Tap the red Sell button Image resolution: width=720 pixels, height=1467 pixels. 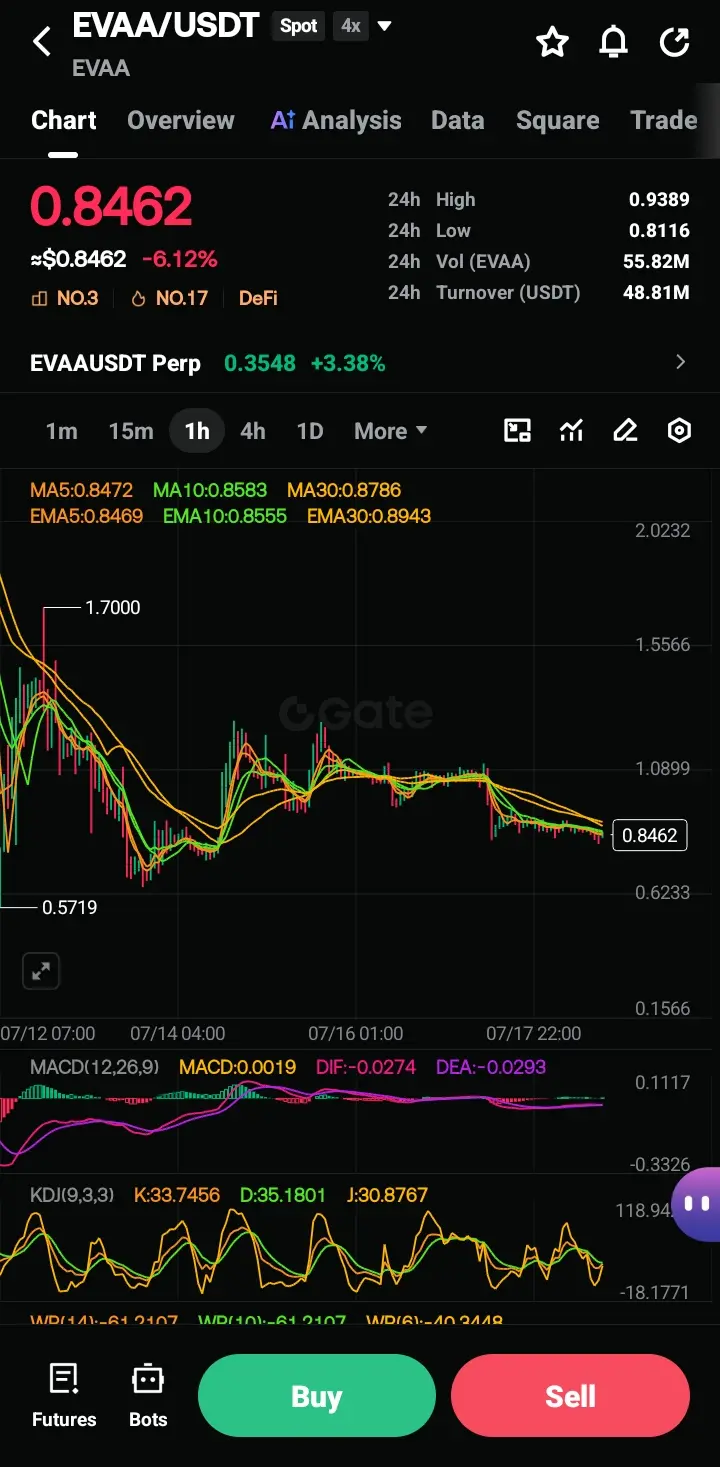(x=570, y=1396)
